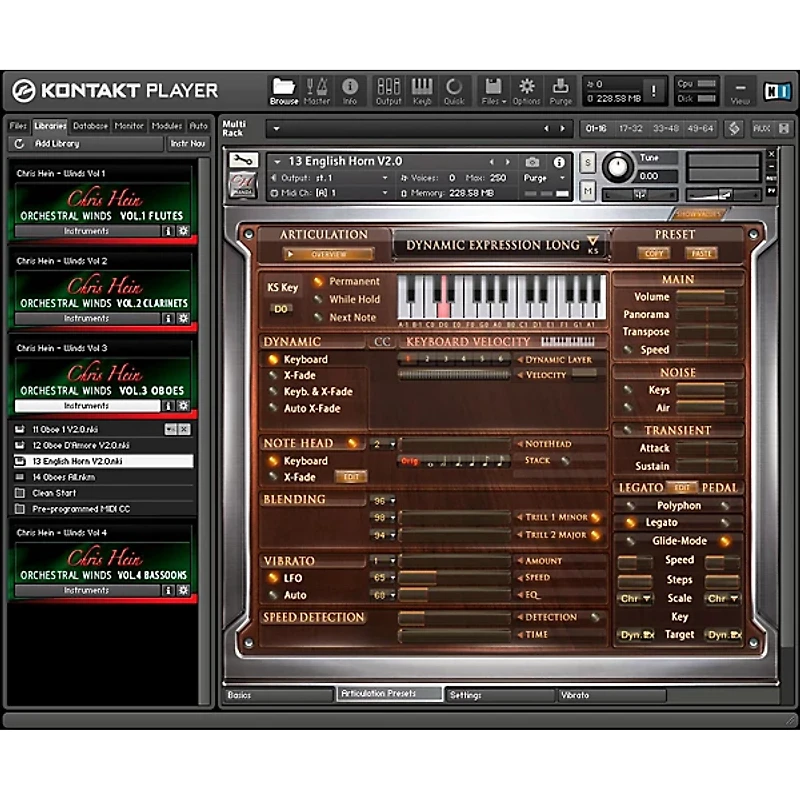800x800 pixels.
Task: Click the Chris Hein instrument logo icon
Action: (x=243, y=185)
